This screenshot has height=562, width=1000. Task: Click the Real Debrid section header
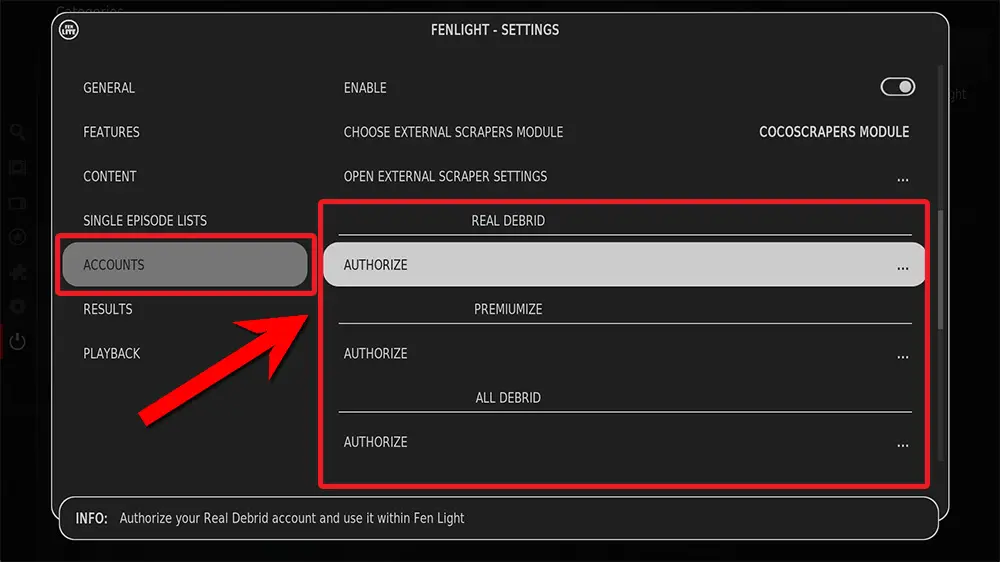(508, 221)
